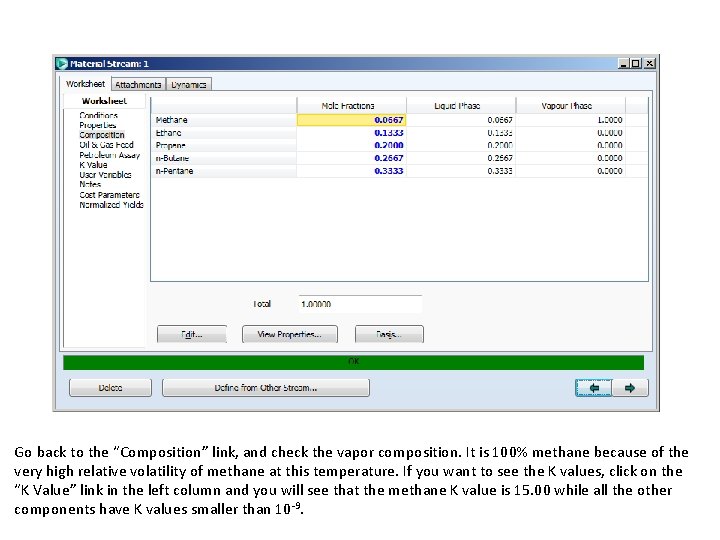
Task: Click n-Butane liquid phase value 0.2667
Action: point(461,158)
